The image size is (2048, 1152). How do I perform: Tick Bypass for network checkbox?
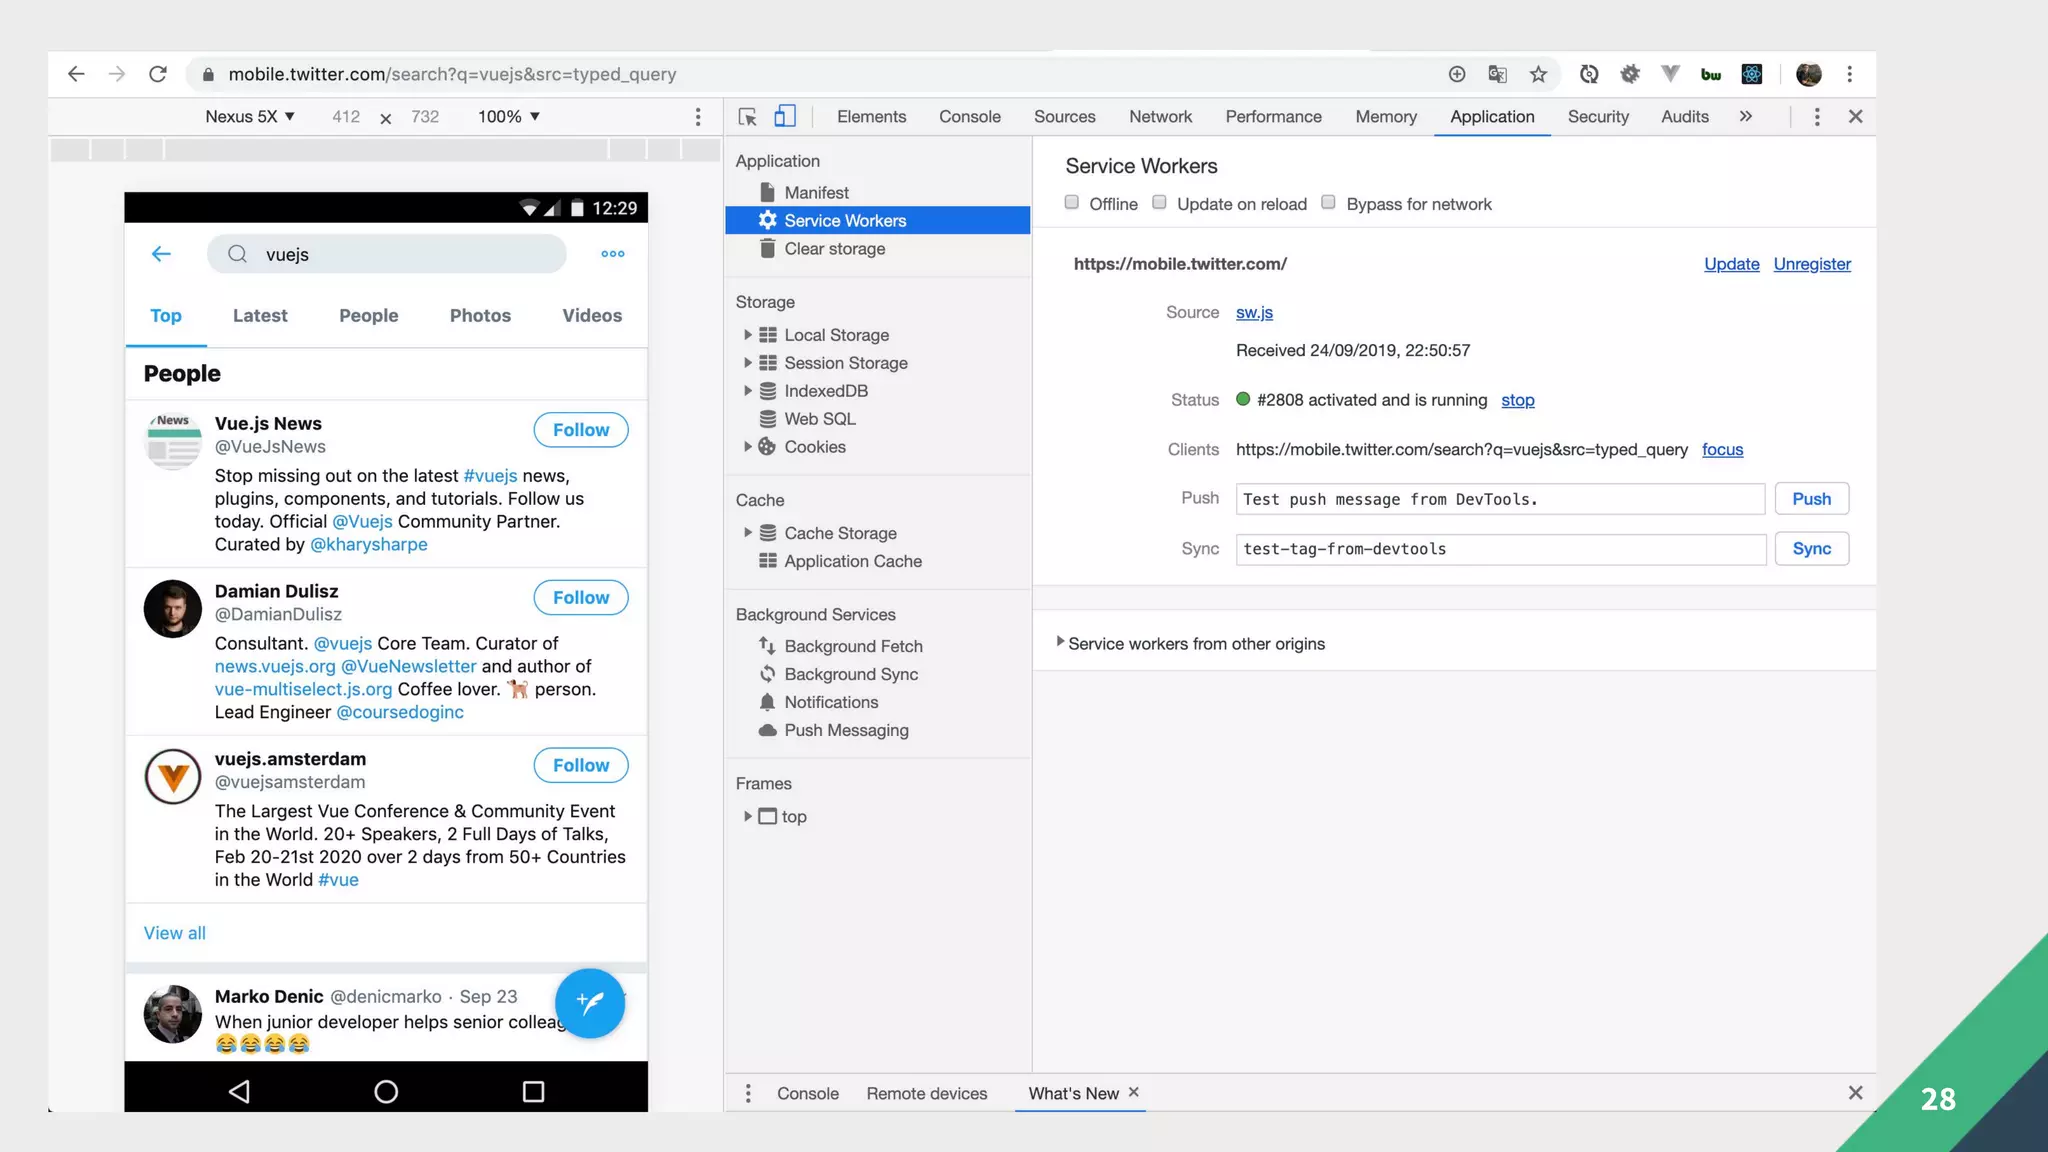click(1329, 203)
